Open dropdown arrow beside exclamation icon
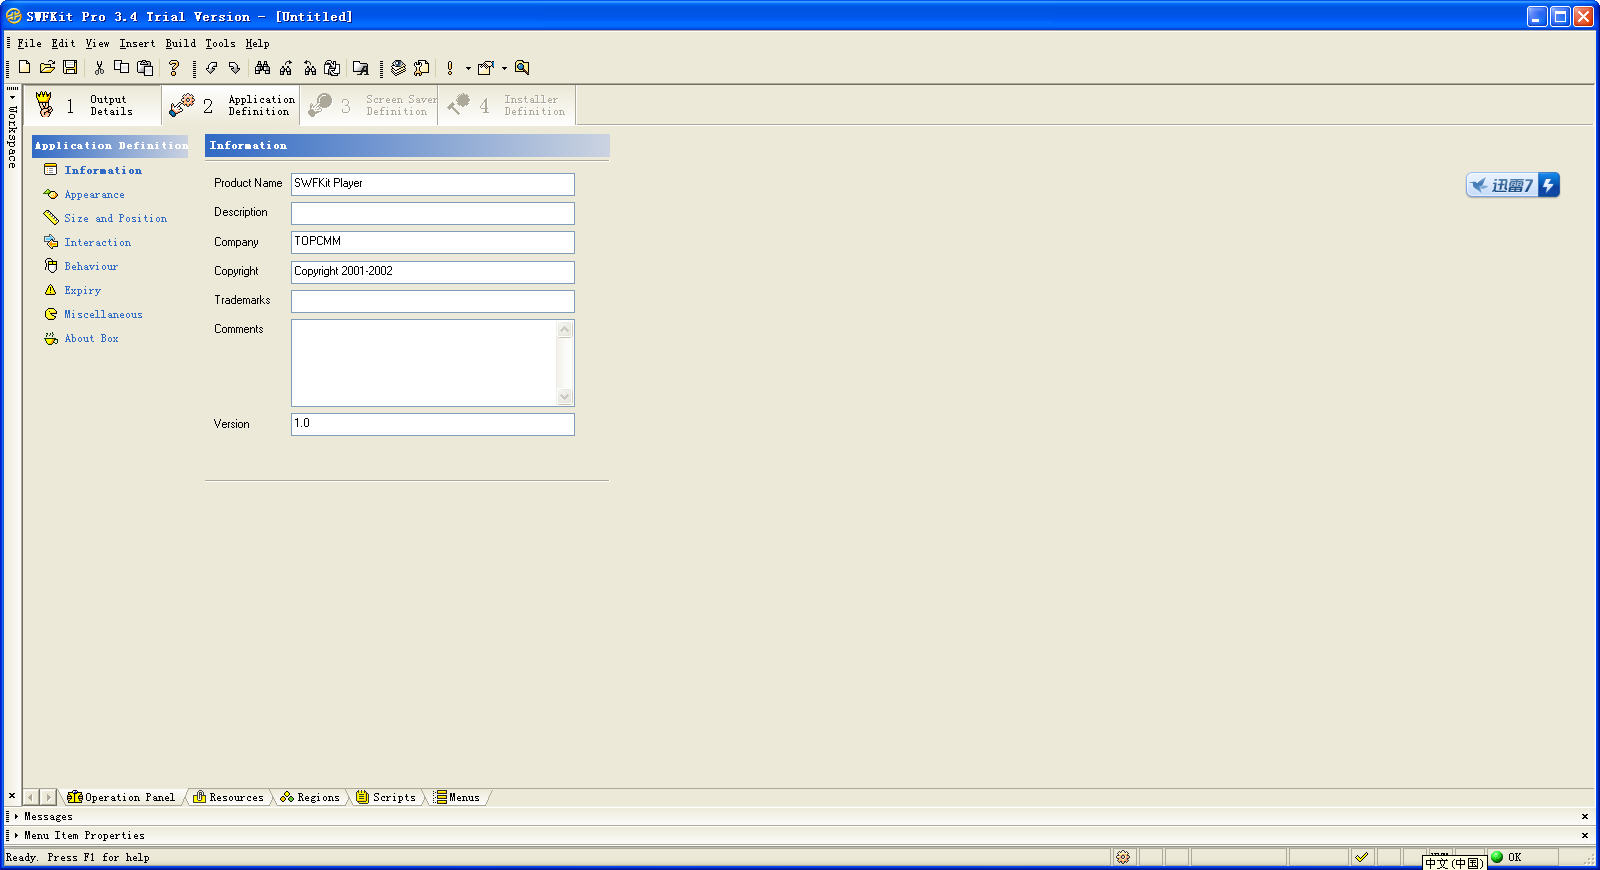Viewport: 1600px width, 870px height. 467,68
